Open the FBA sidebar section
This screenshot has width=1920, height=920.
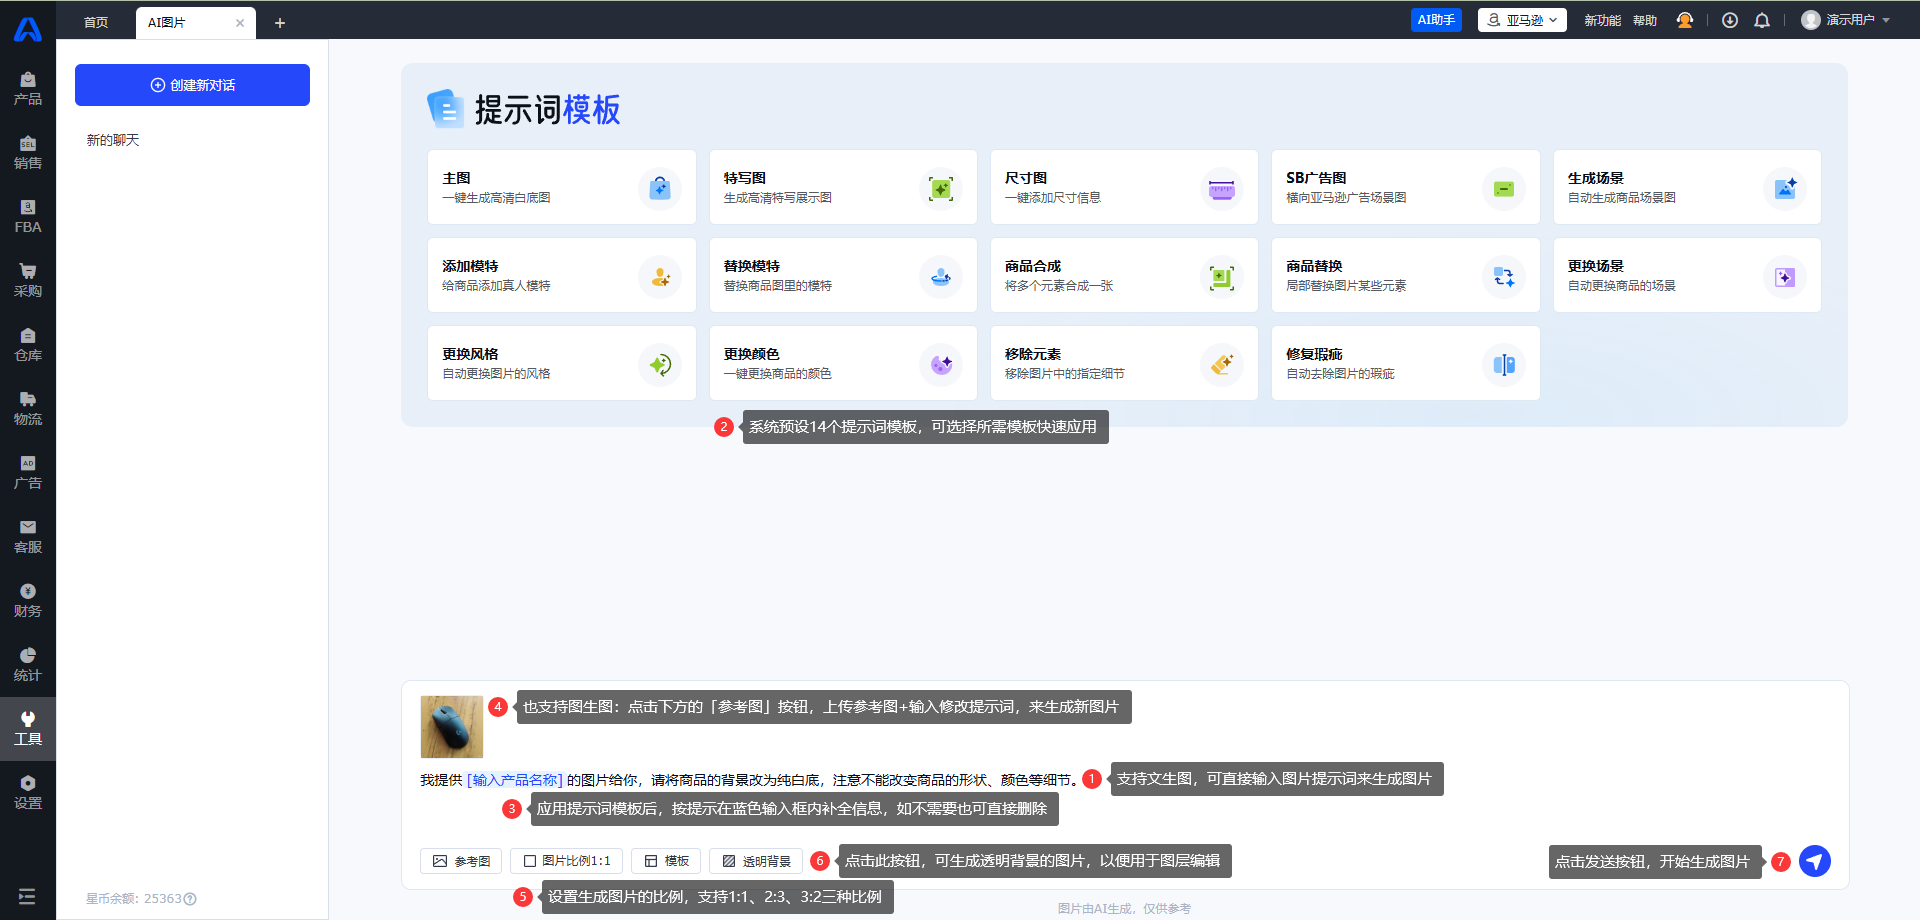(x=28, y=216)
